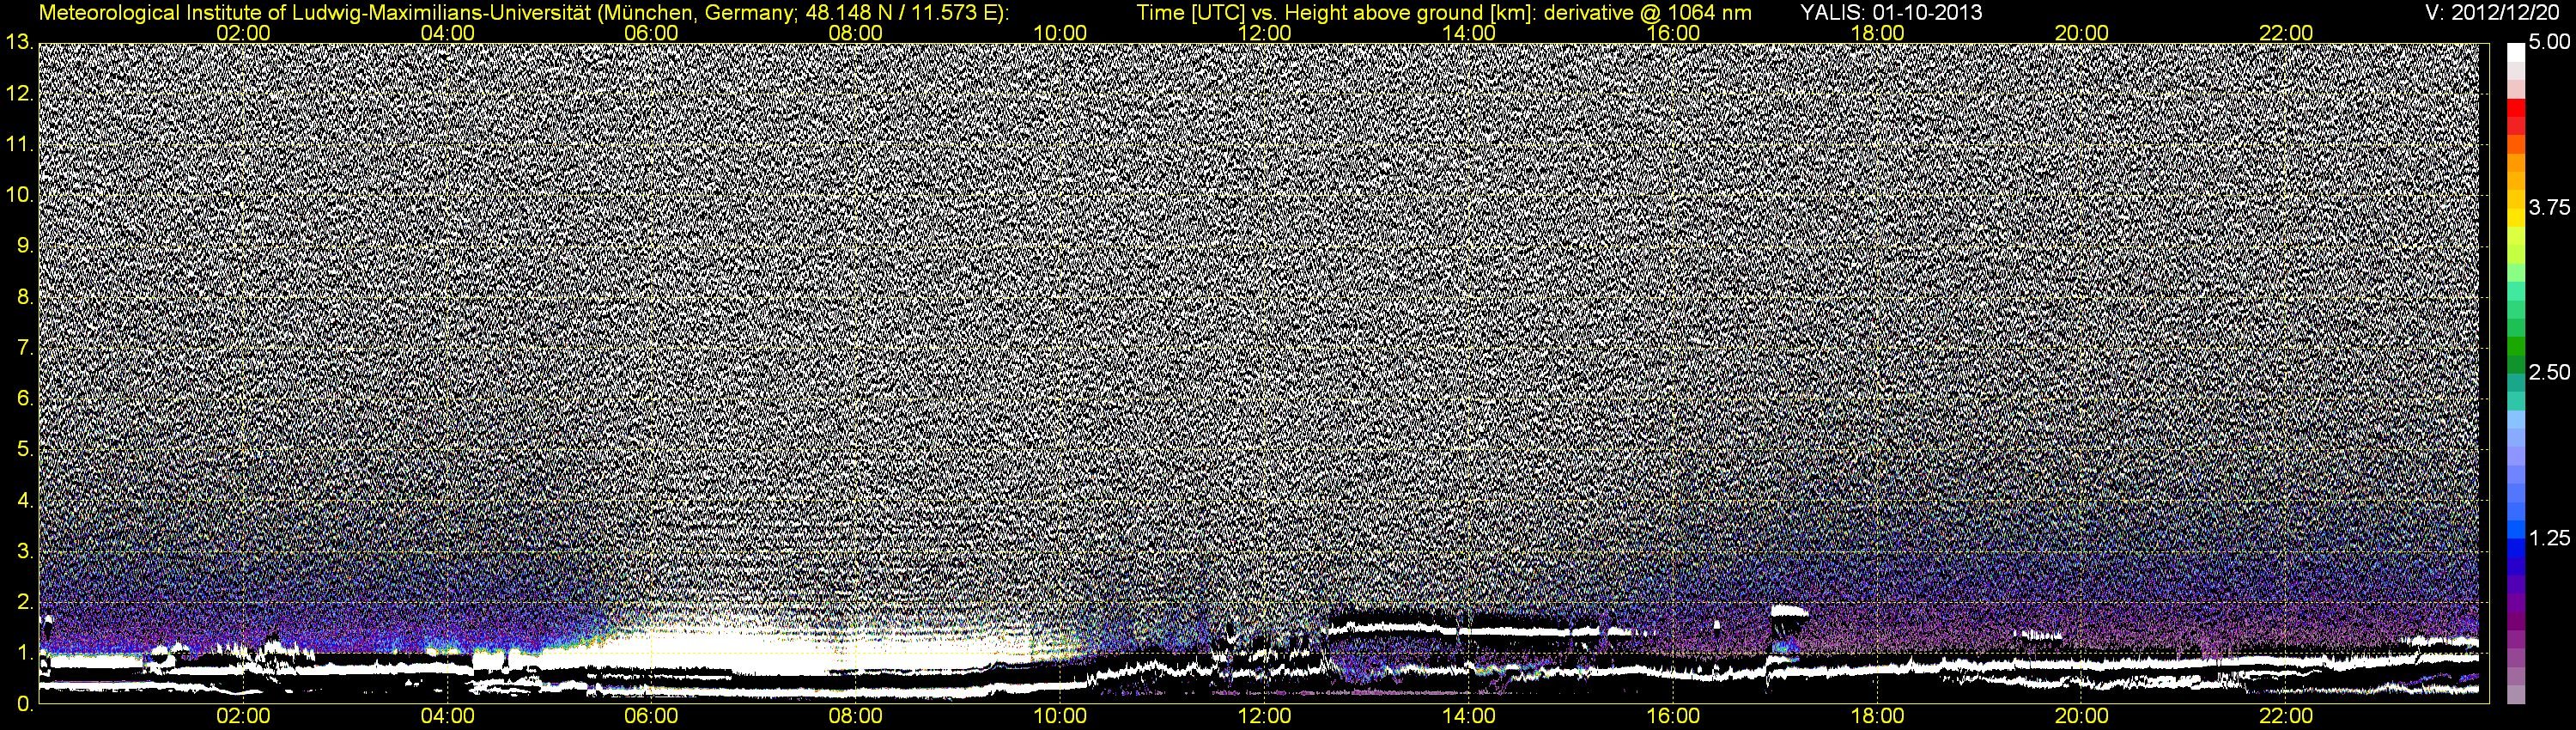Click the 02:00 label on the top time axis
Viewport: 2576px width, 730px height.
tap(244, 32)
